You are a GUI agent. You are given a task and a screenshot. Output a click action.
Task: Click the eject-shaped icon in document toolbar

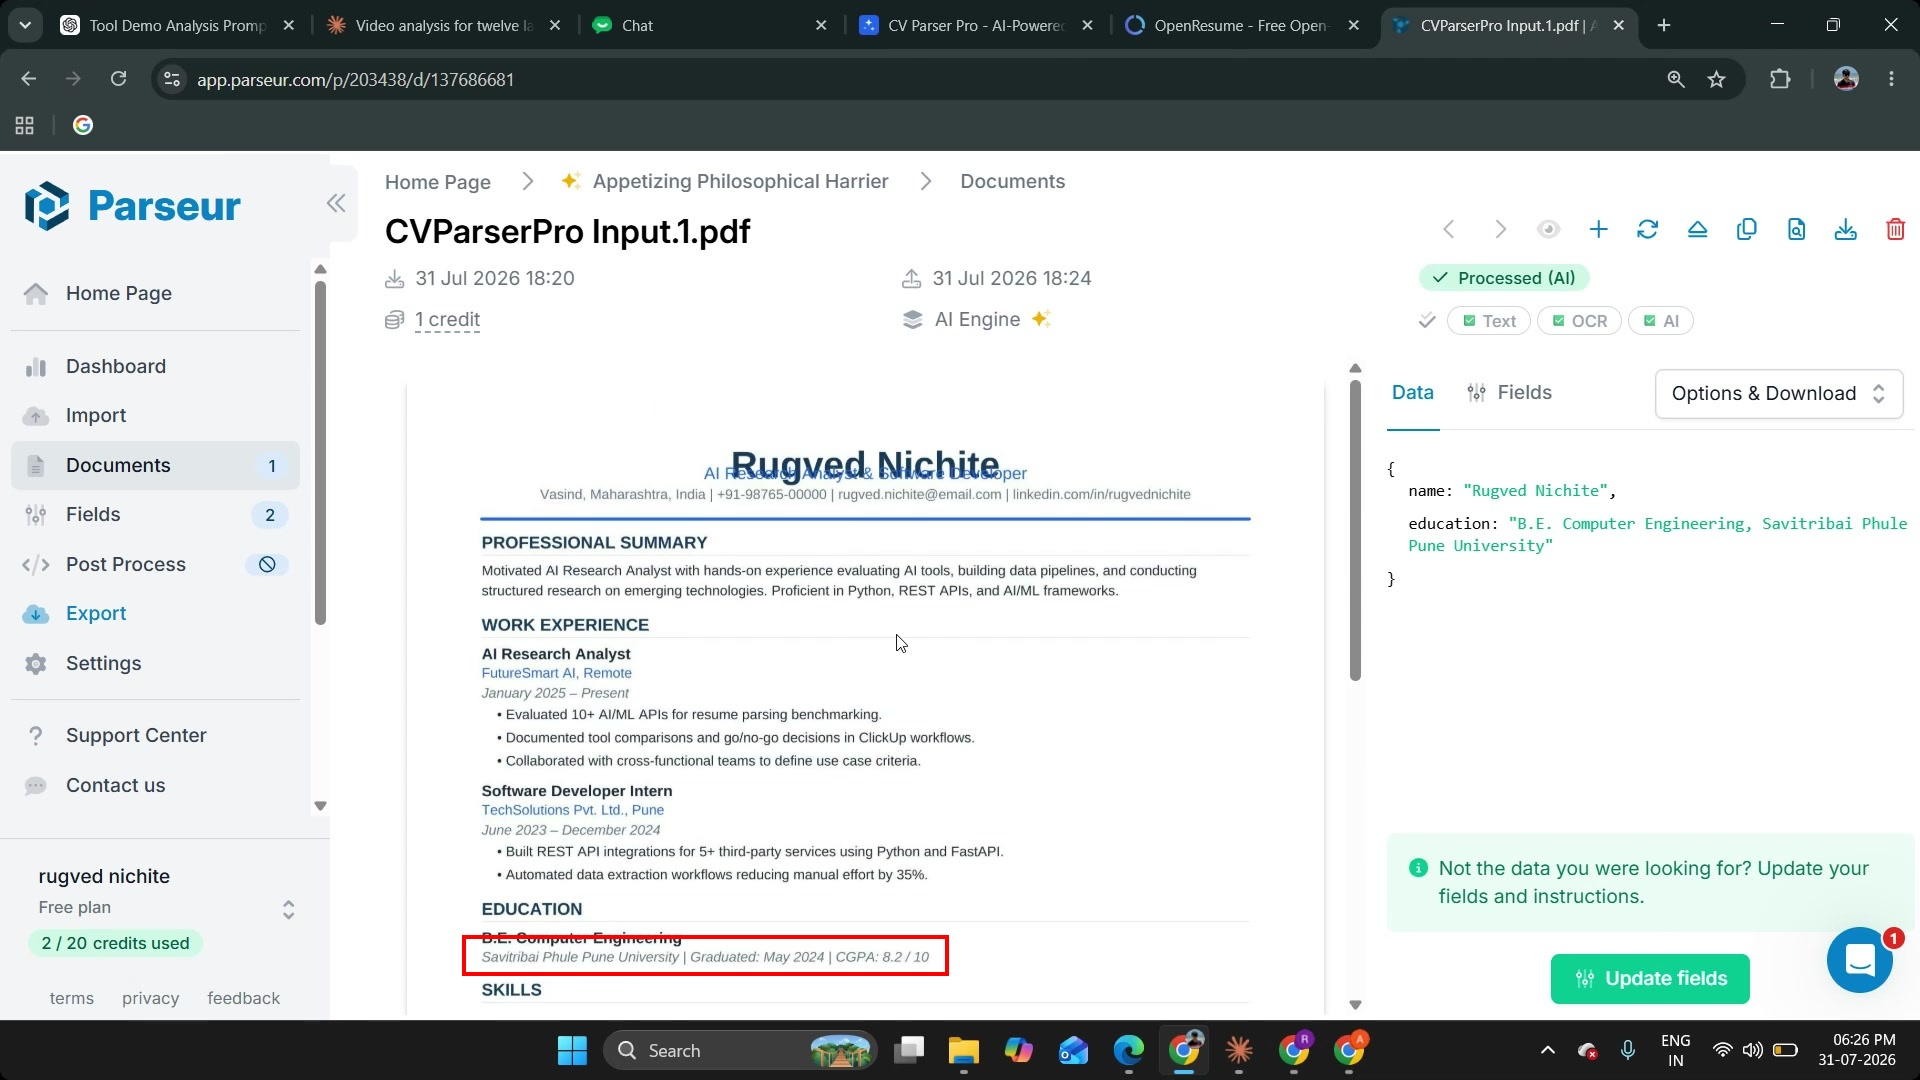(x=1697, y=230)
